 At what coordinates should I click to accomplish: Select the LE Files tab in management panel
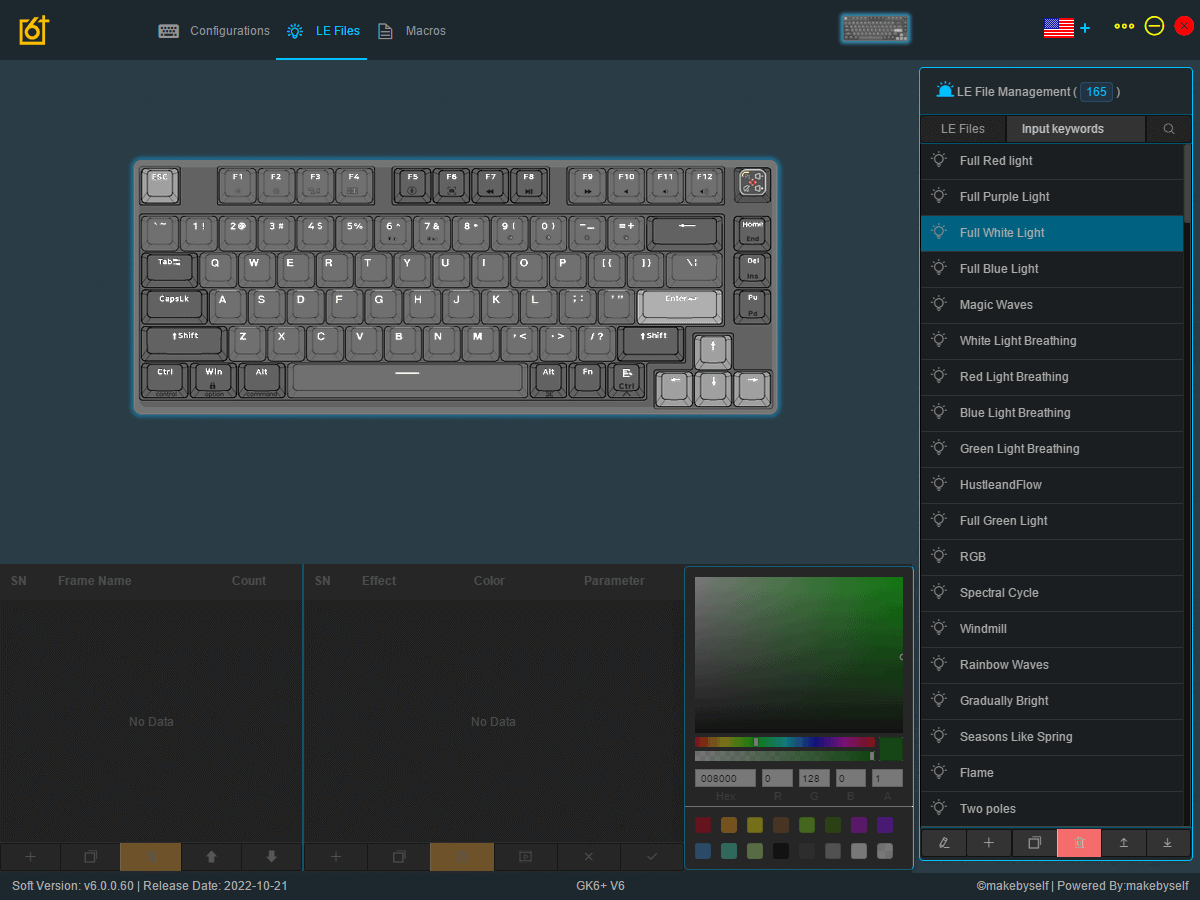(963, 129)
